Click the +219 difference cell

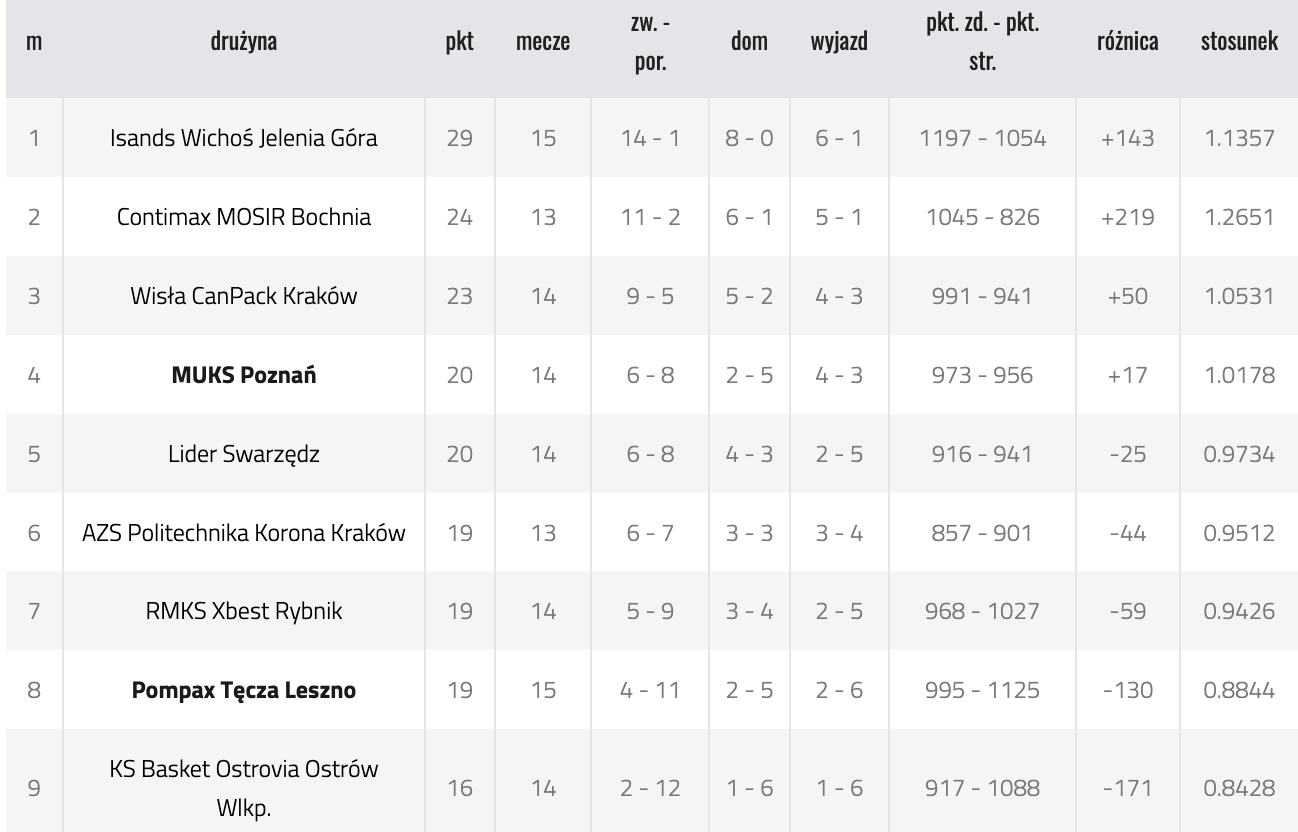point(1128,217)
